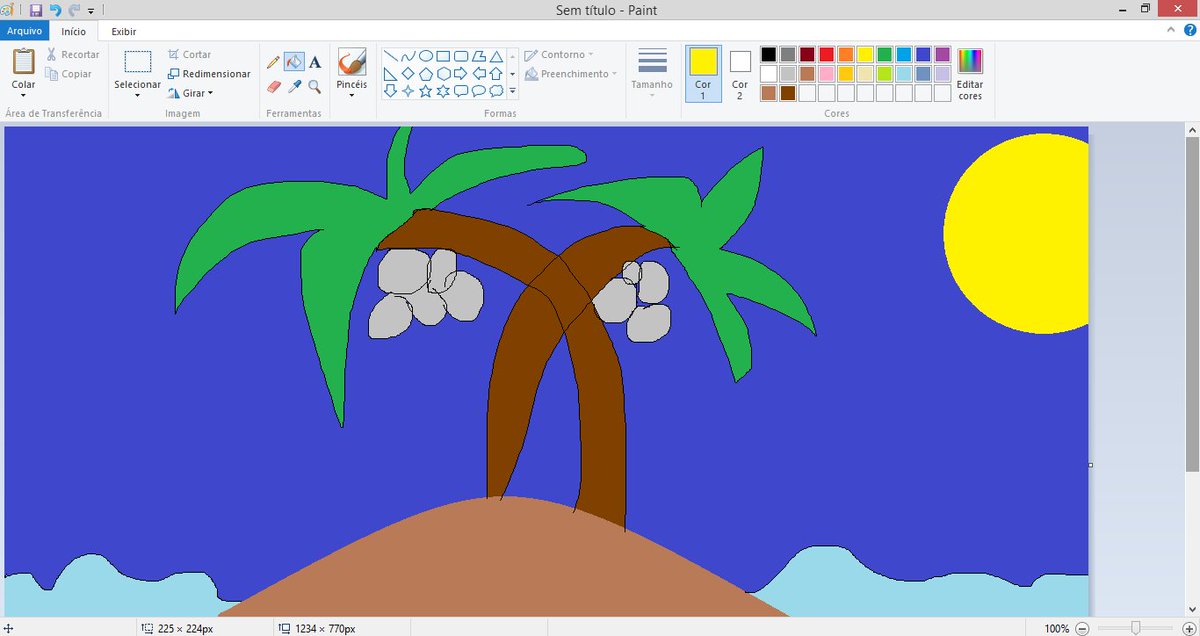Select the Text tool

pos(315,62)
